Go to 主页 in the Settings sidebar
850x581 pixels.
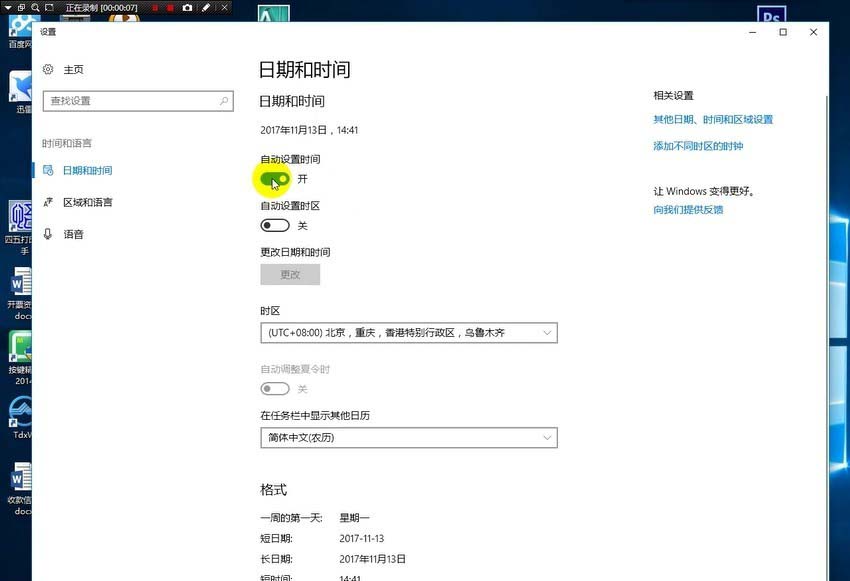coord(73,69)
